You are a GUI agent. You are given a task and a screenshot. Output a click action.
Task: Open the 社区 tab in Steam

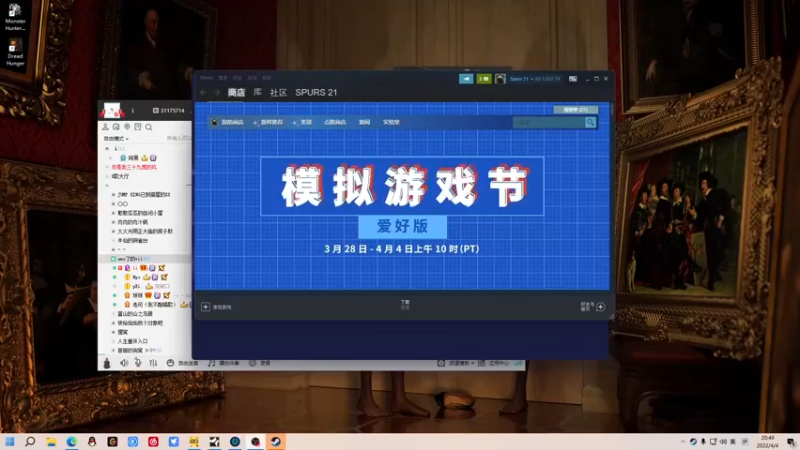pos(278,92)
